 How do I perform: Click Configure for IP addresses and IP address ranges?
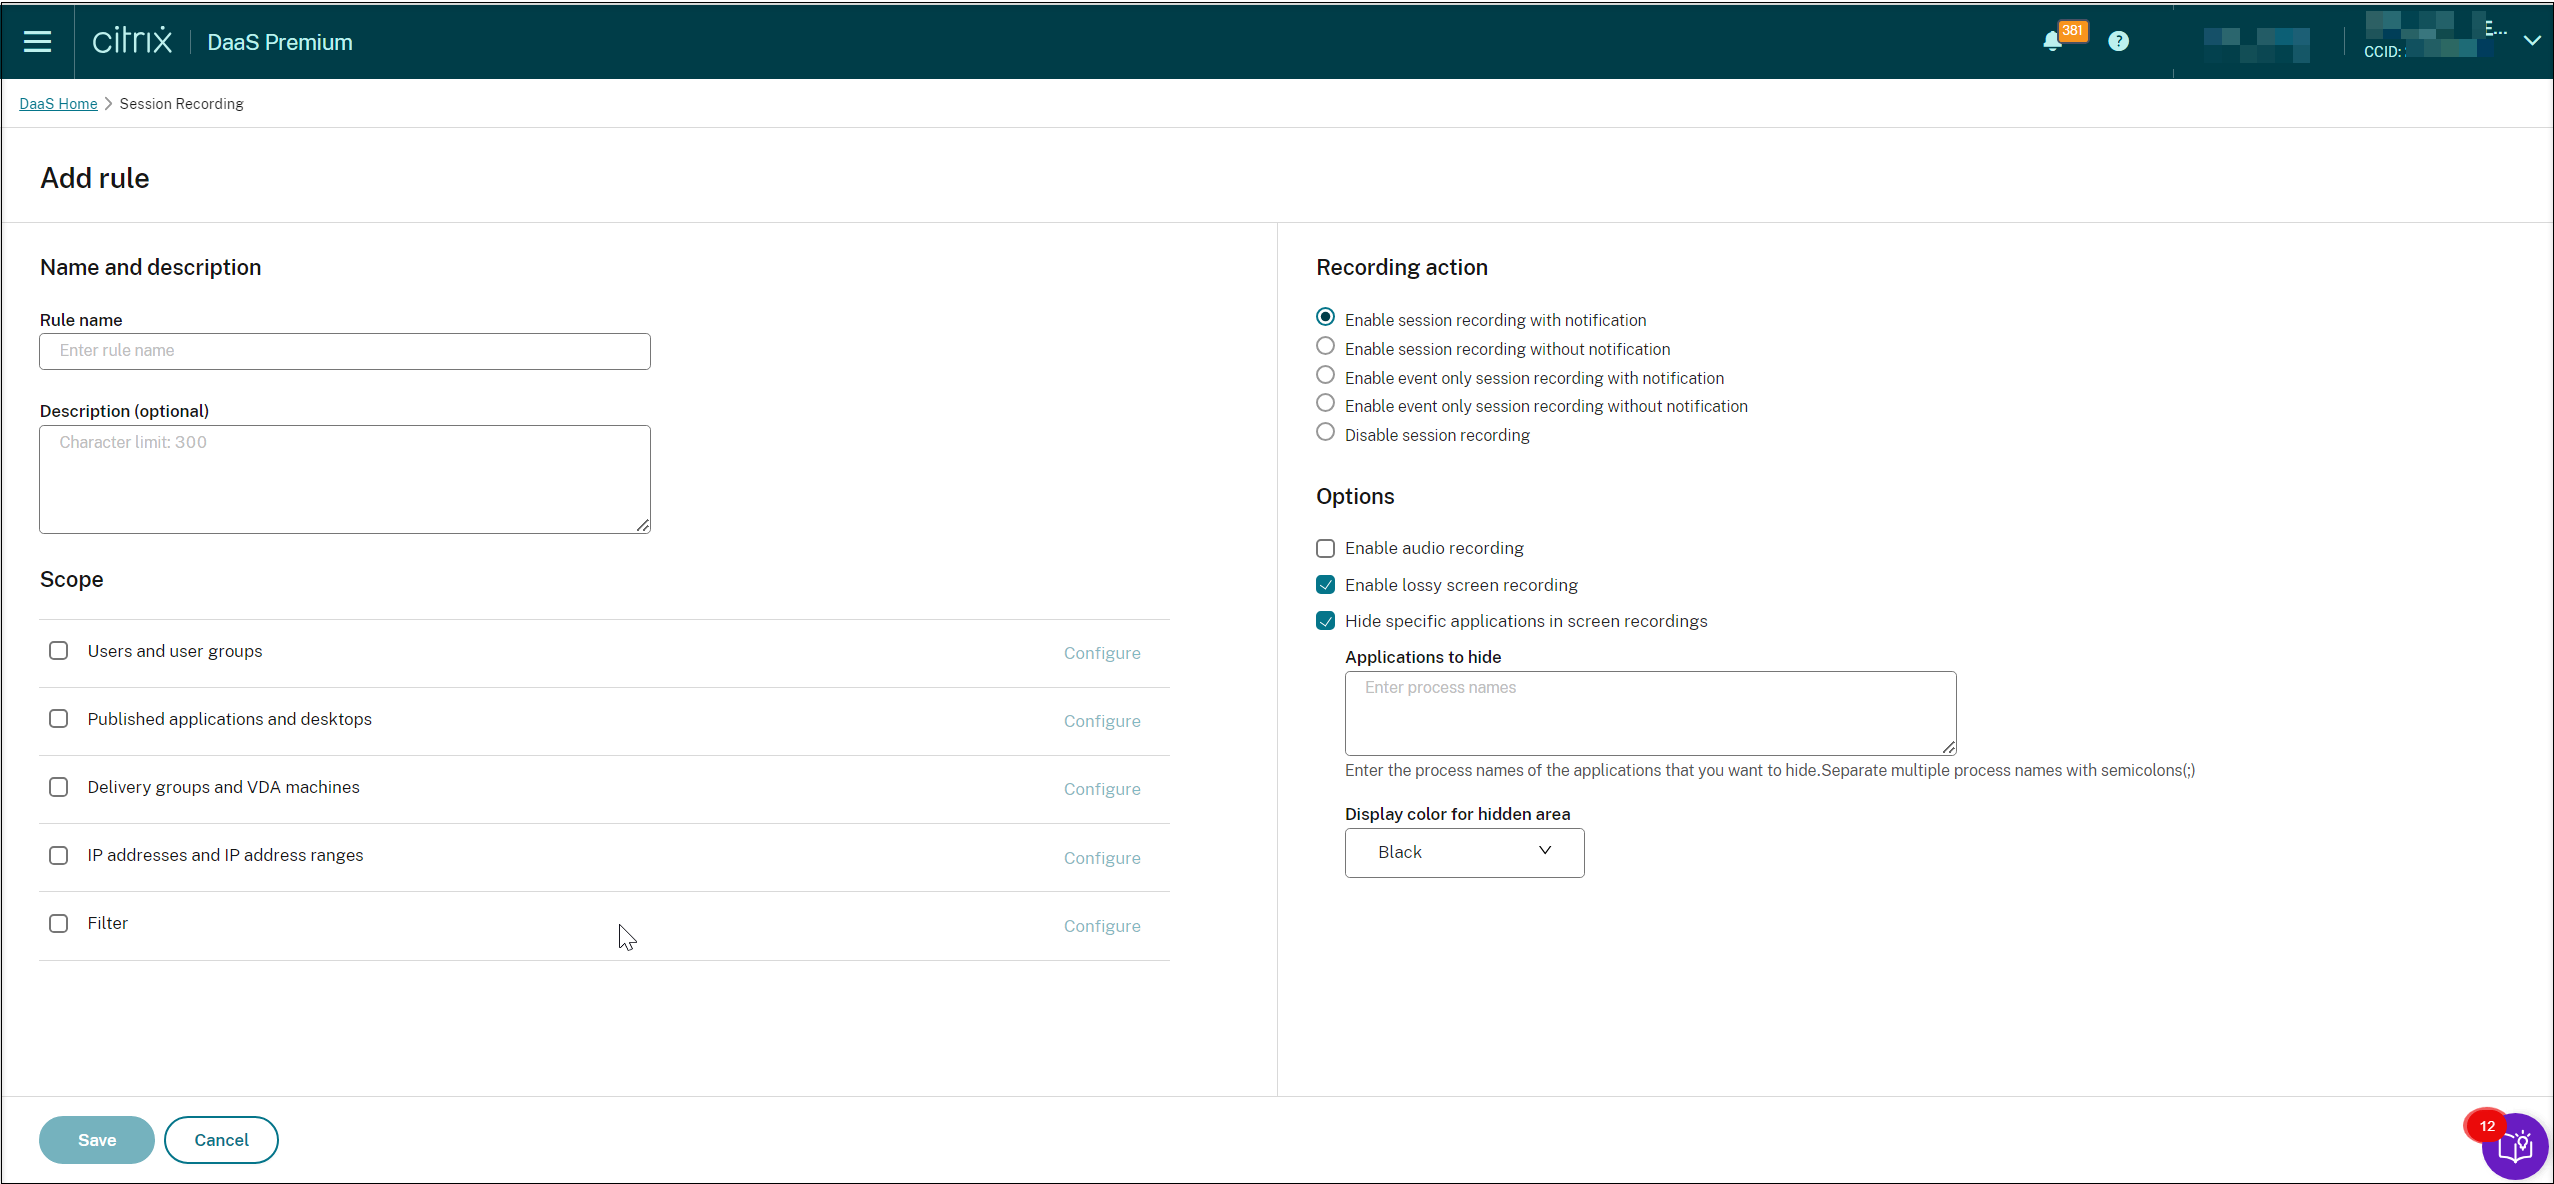click(1103, 857)
